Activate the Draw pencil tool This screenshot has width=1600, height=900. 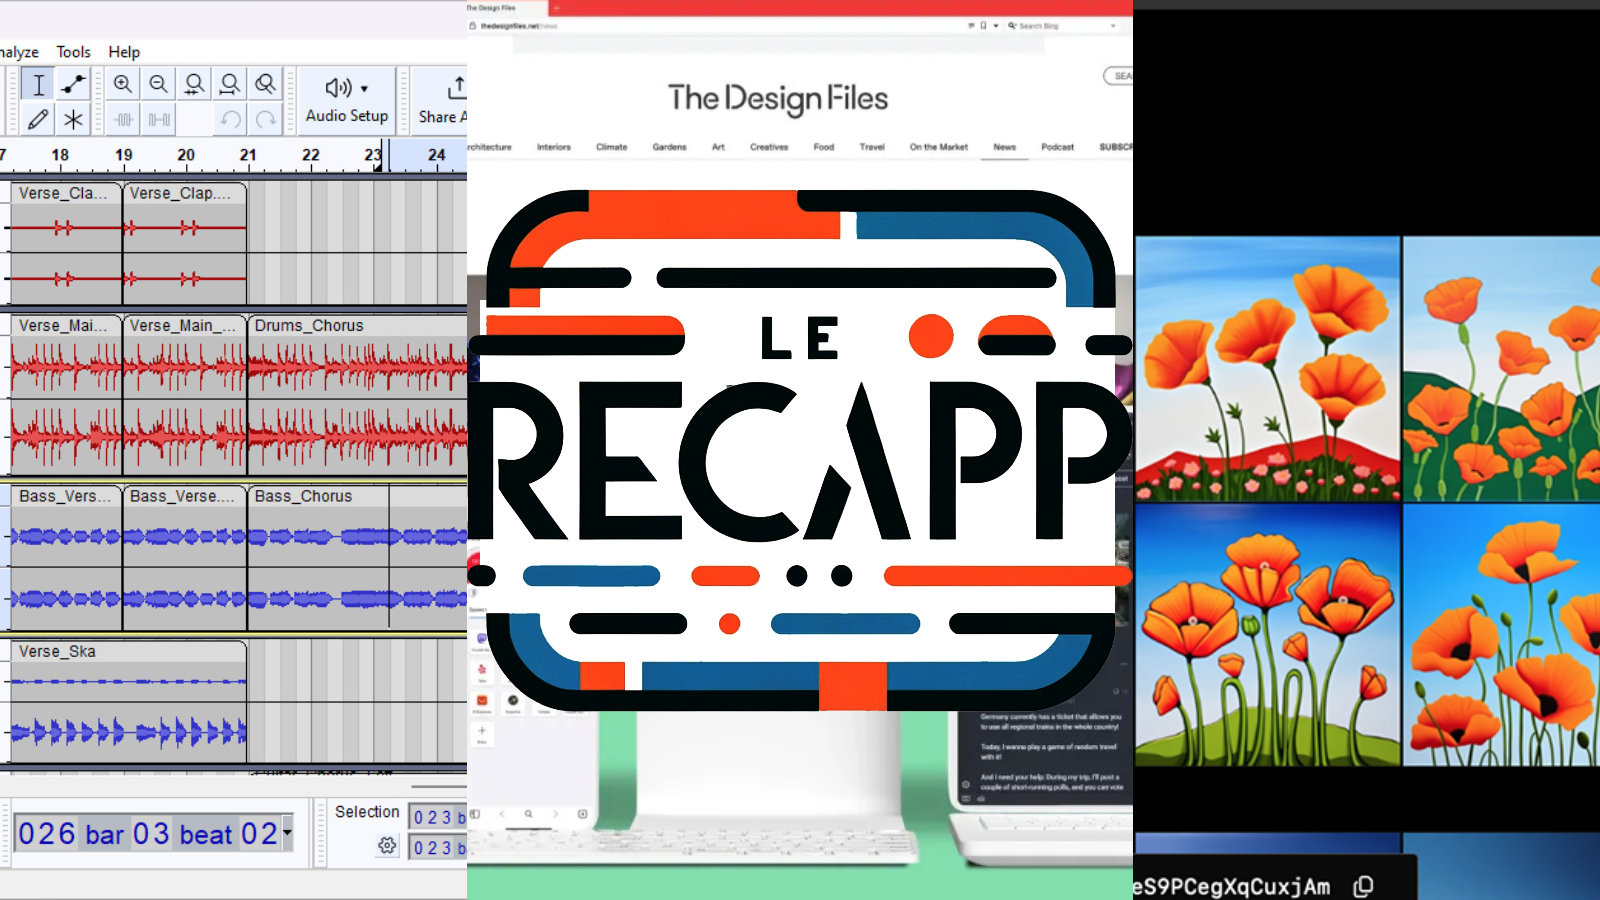(38, 120)
